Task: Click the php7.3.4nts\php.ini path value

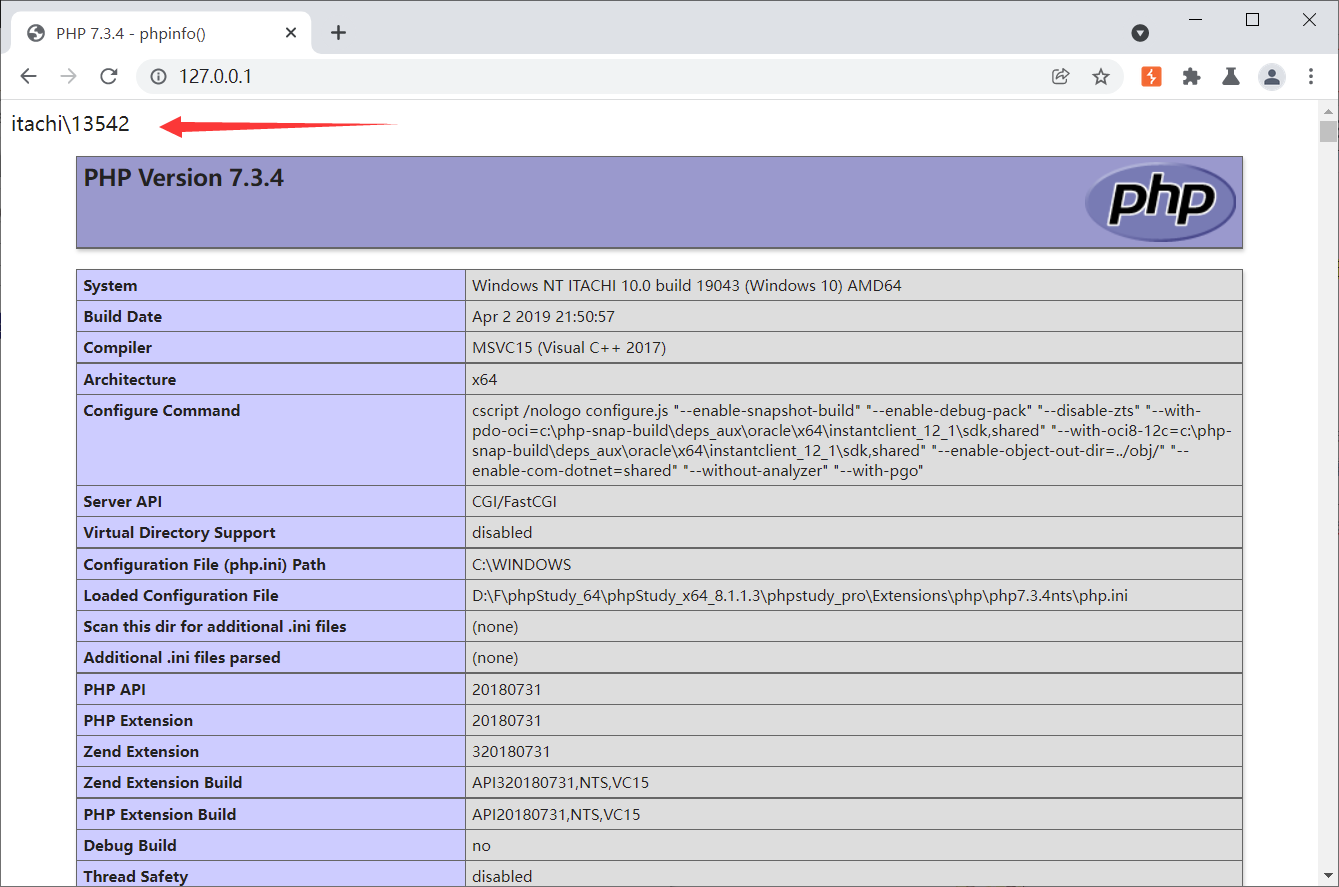Action: pyautogui.click(x=800, y=596)
